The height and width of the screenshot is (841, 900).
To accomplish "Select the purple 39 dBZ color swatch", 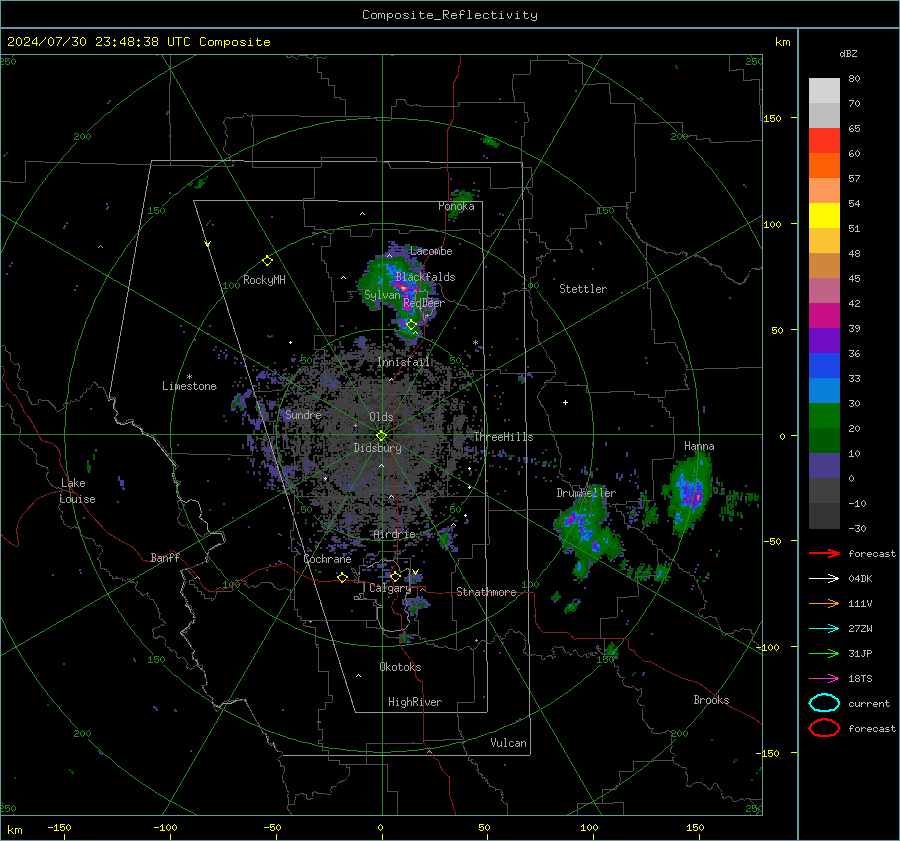I will tap(824, 341).
